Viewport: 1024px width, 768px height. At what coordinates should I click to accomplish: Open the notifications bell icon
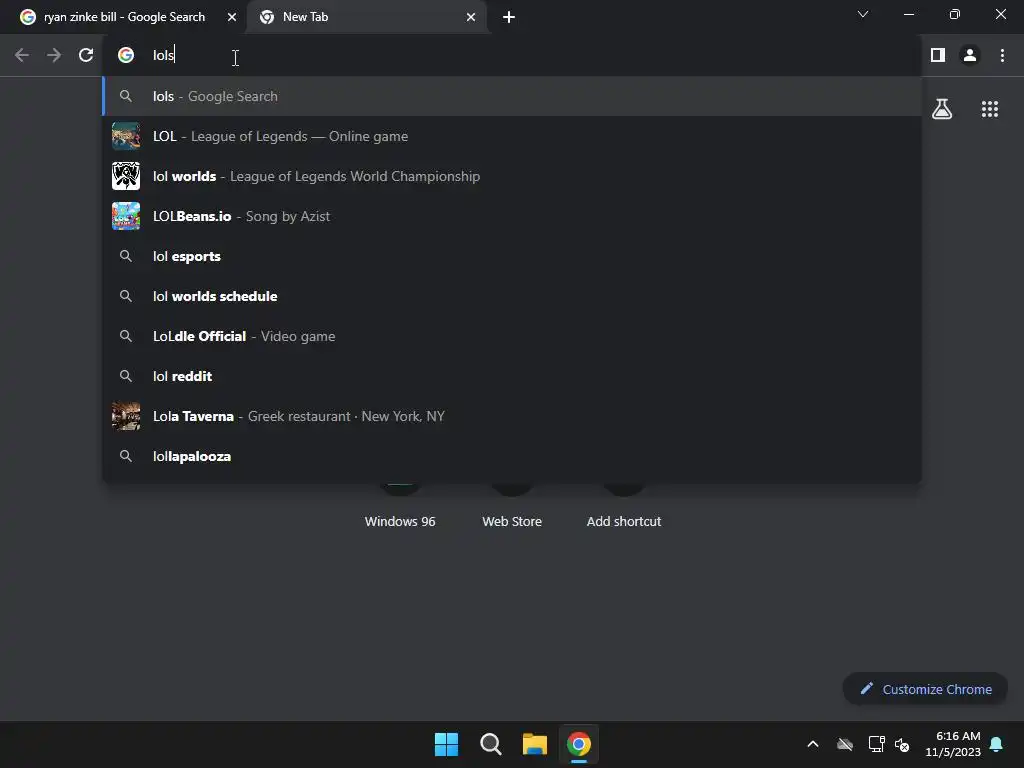[997, 744]
